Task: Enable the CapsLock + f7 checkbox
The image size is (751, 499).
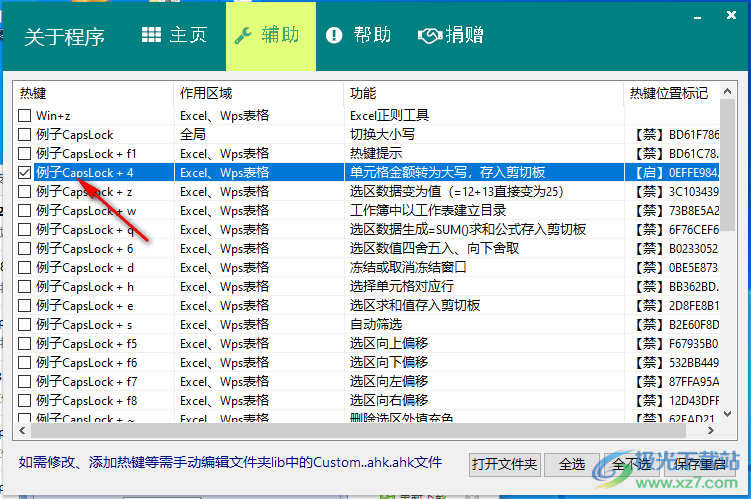Action: click(x=24, y=382)
